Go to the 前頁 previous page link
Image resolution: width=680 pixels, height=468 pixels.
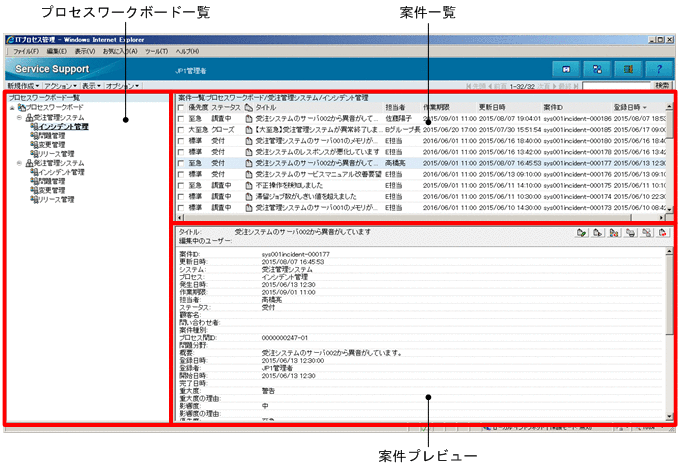[x=498, y=86]
